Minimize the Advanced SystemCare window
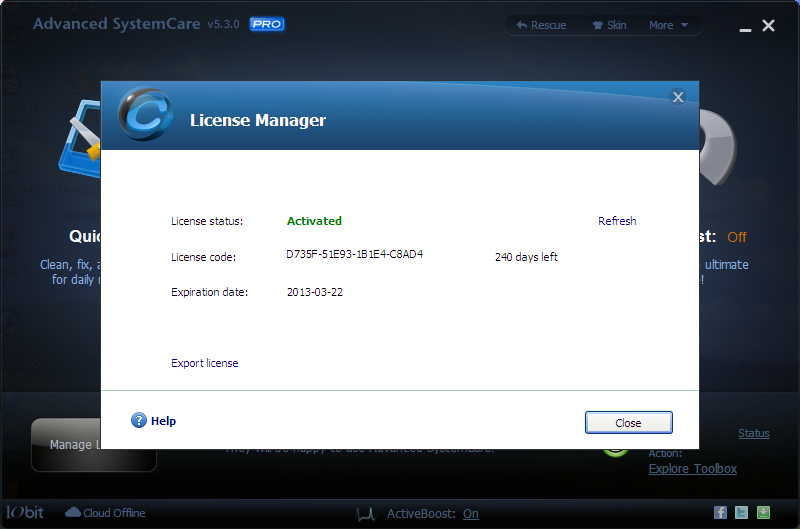This screenshot has height=529, width=800. point(745,30)
